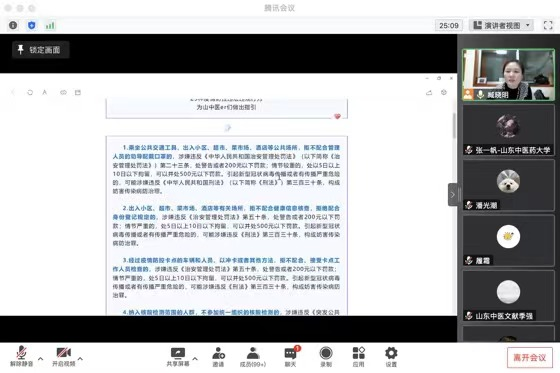Viewport: 560px width, 373px height.
Task: Open the Invite participants icon
Action: [x=218, y=357]
